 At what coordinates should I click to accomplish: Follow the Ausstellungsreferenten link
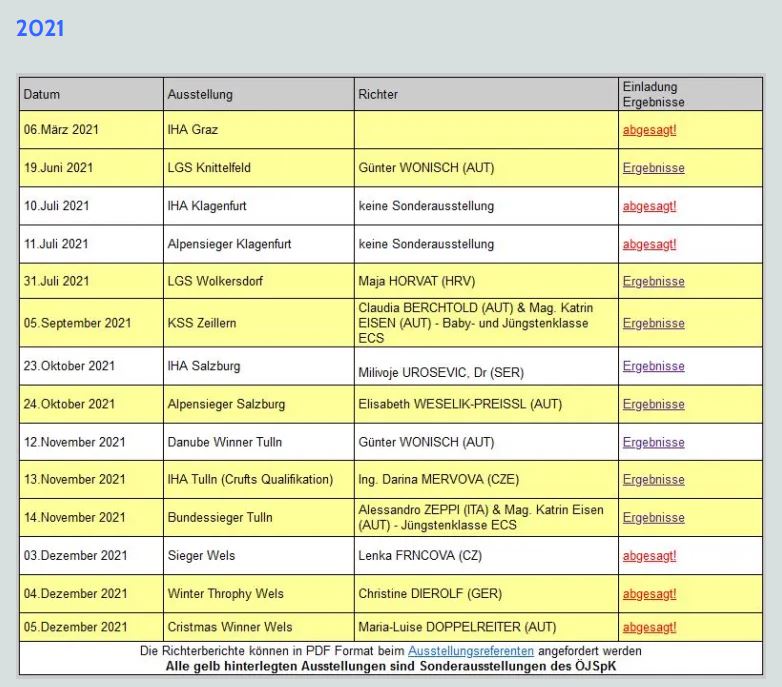[464, 651]
